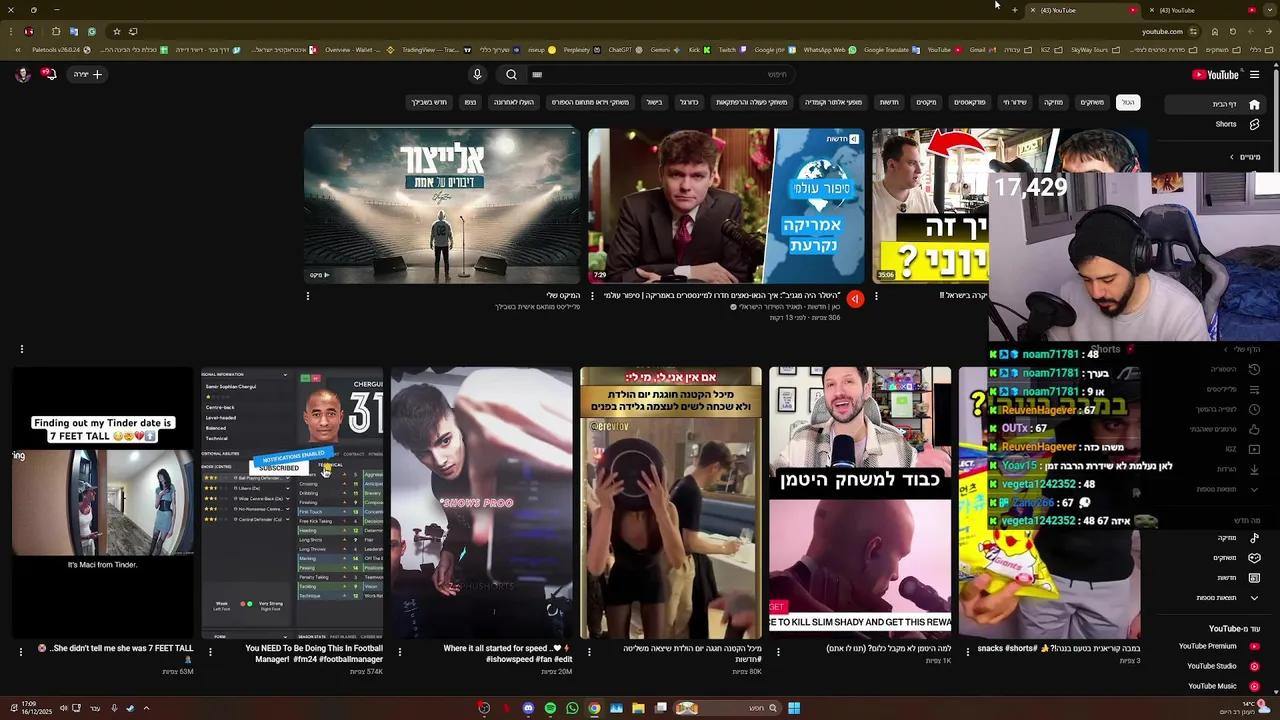Select the 'פודקאסטים' filter chip
The image size is (1280, 720).
[x=970, y=102]
